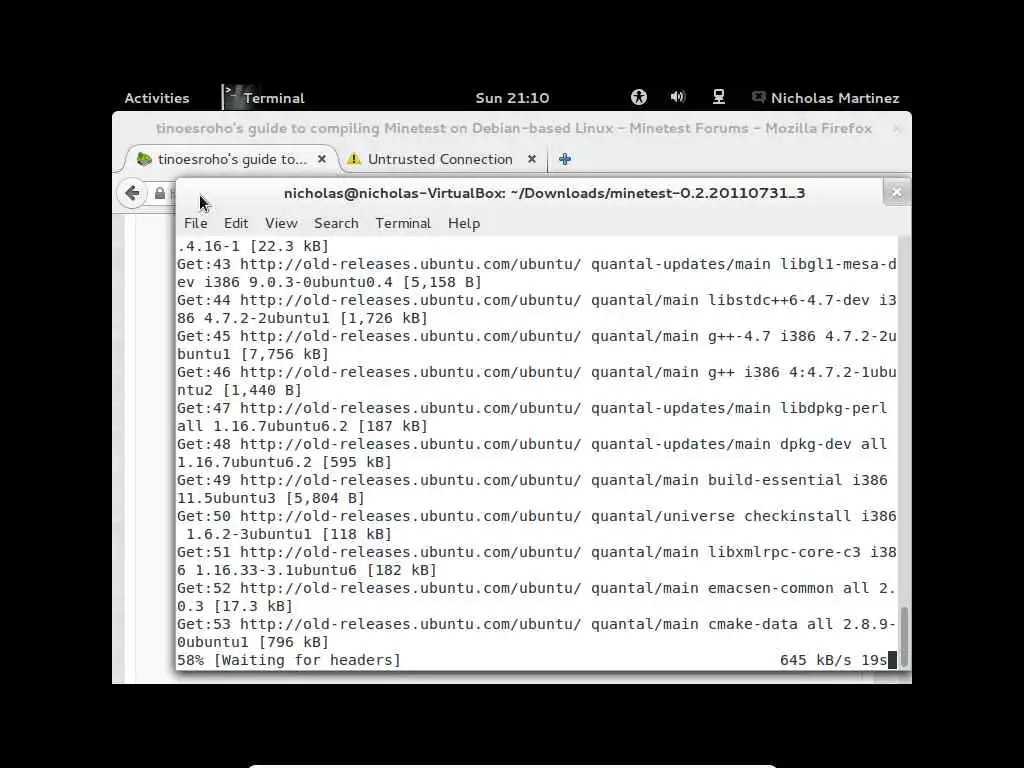Click the Get:52 emacsen-common line

[536, 596]
